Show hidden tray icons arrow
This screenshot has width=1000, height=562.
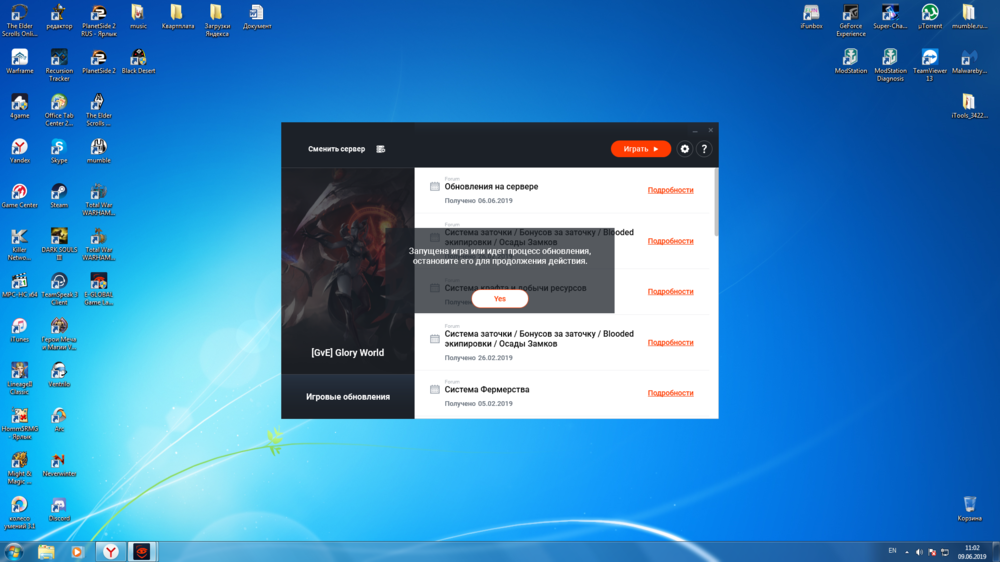pyautogui.click(x=908, y=551)
